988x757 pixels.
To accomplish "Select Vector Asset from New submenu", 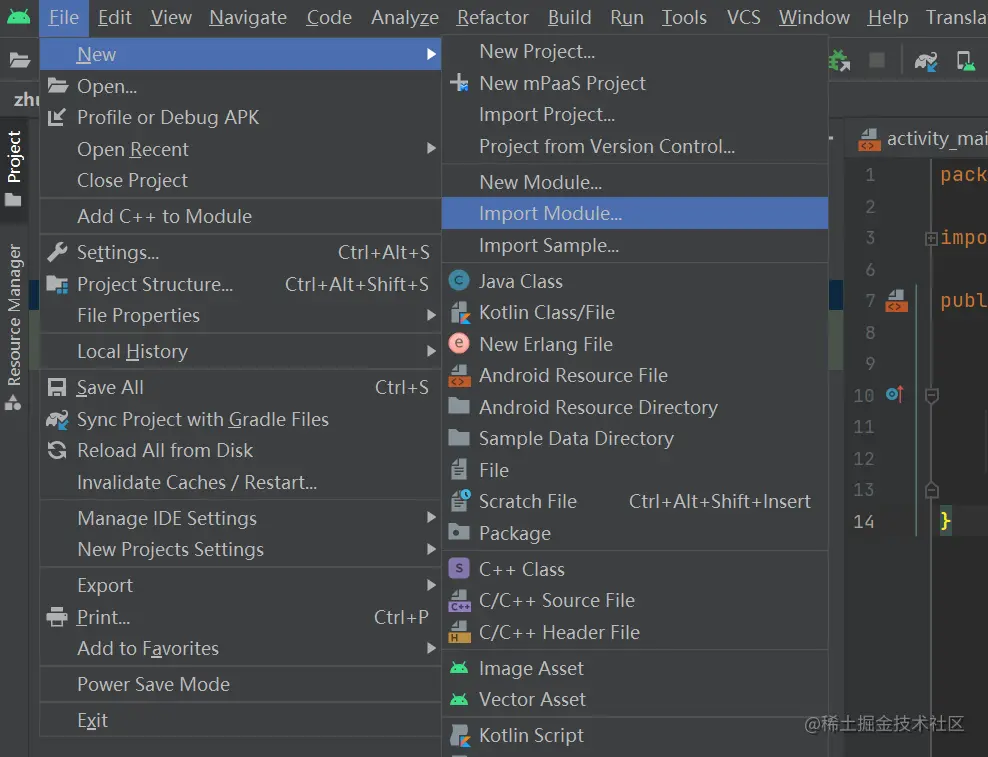I will pos(532,699).
